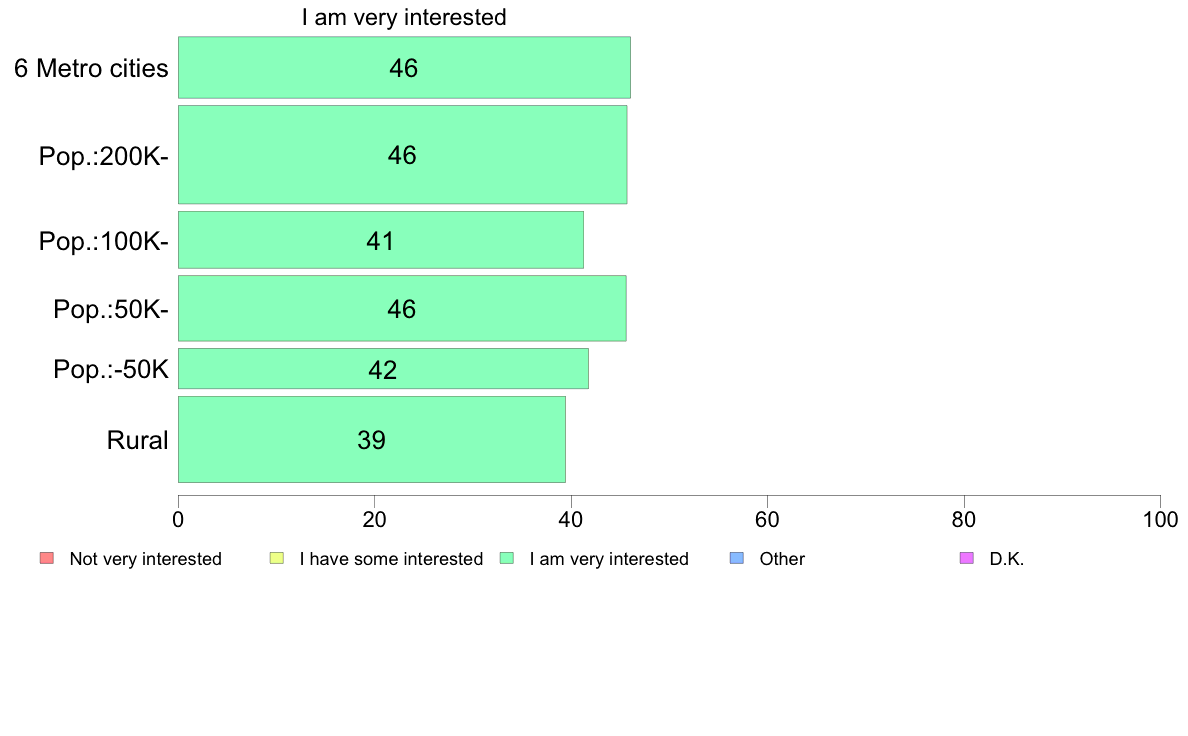Click the green I am very interested swatch
The image size is (1188, 736).
tap(507, 558)
